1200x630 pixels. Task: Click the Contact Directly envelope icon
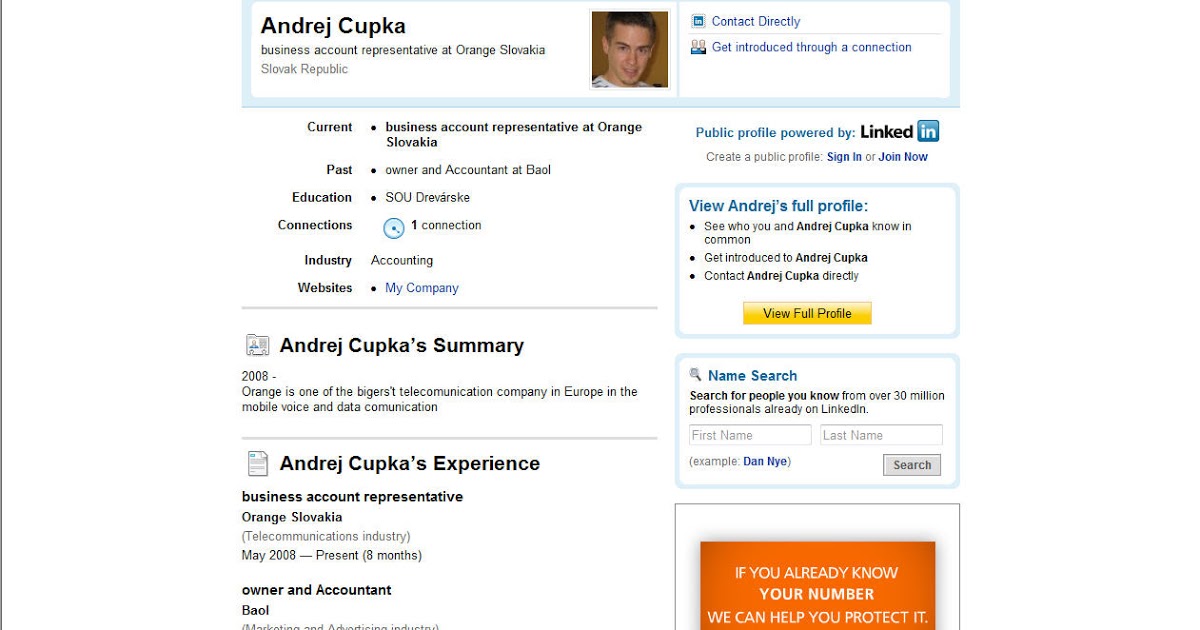point(698,21)
